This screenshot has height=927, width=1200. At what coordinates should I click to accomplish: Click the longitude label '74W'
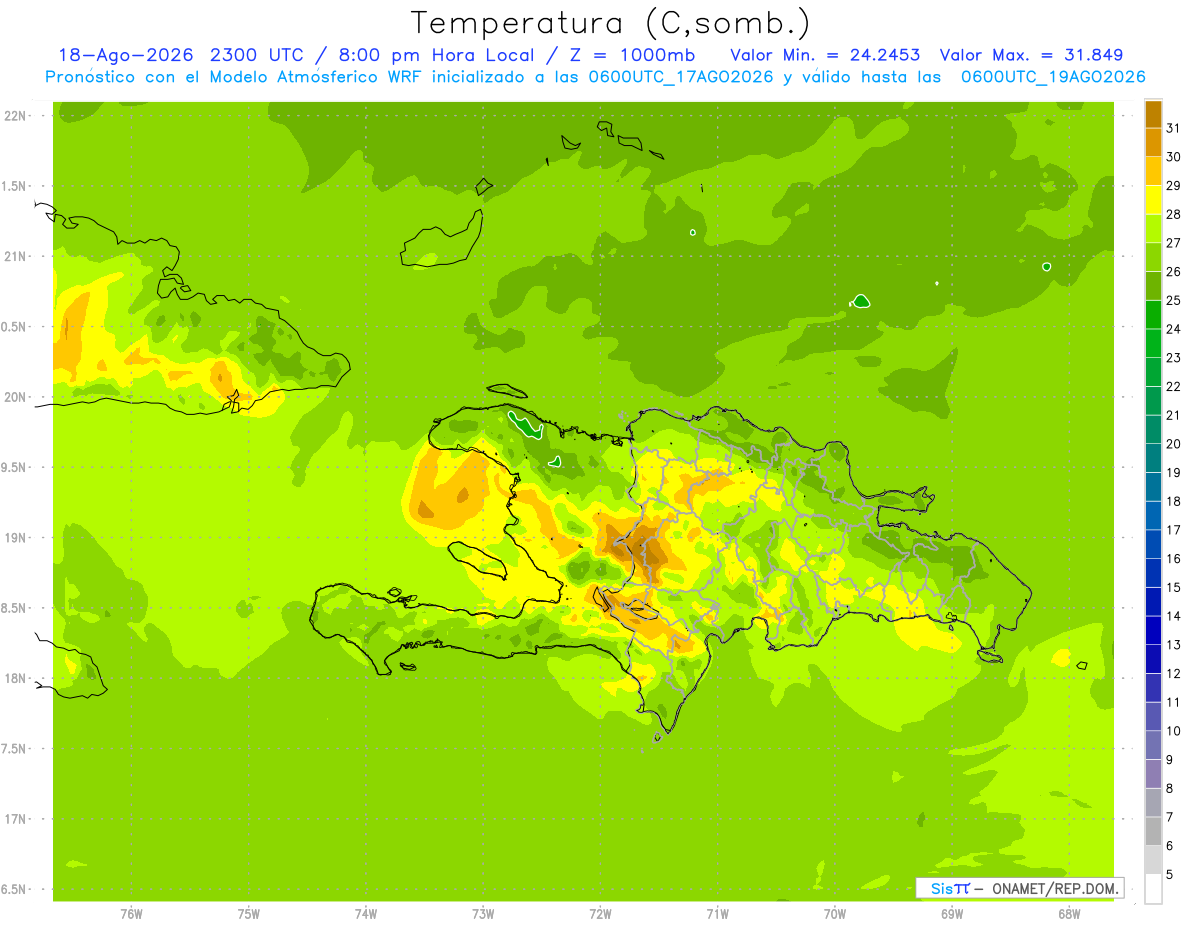click(366, 913)
